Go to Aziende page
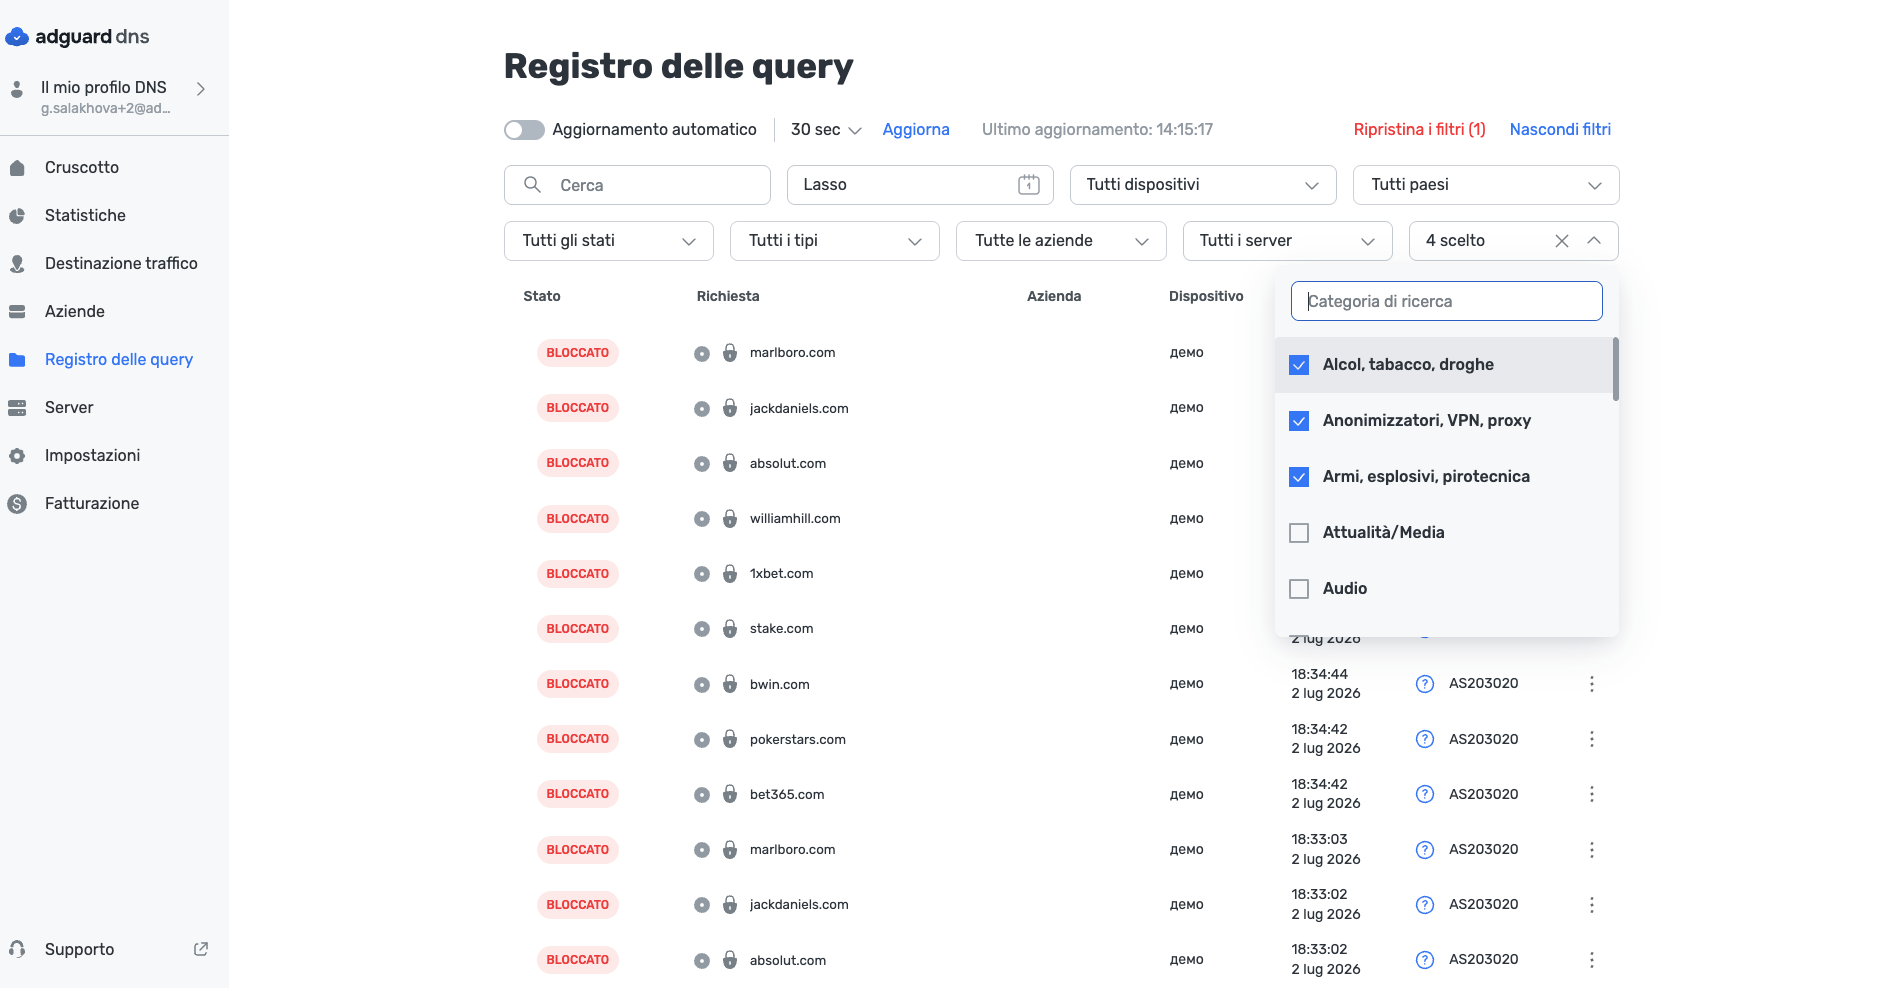This screenshot has width=1888, height=988. 75,312
